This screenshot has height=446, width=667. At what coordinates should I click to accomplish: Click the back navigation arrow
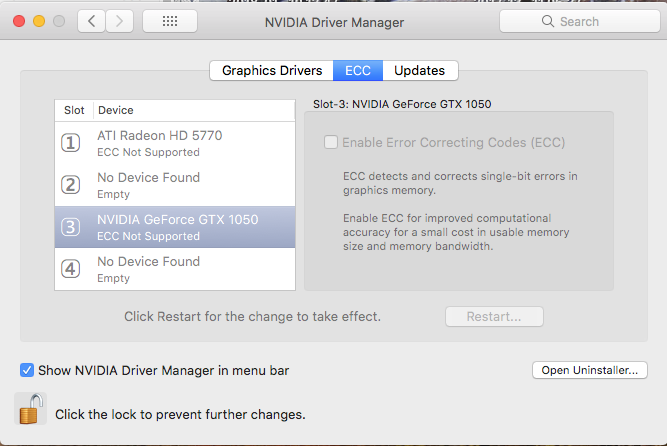(x=91, y=21)
